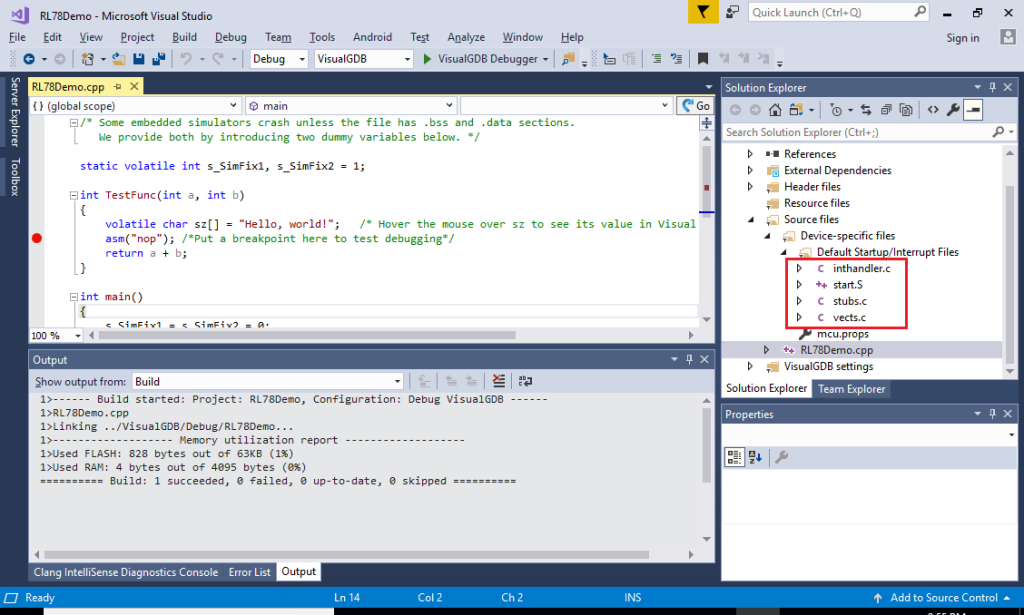
Task: Switch to the Team Explorer tab
Action: point(851,389)
